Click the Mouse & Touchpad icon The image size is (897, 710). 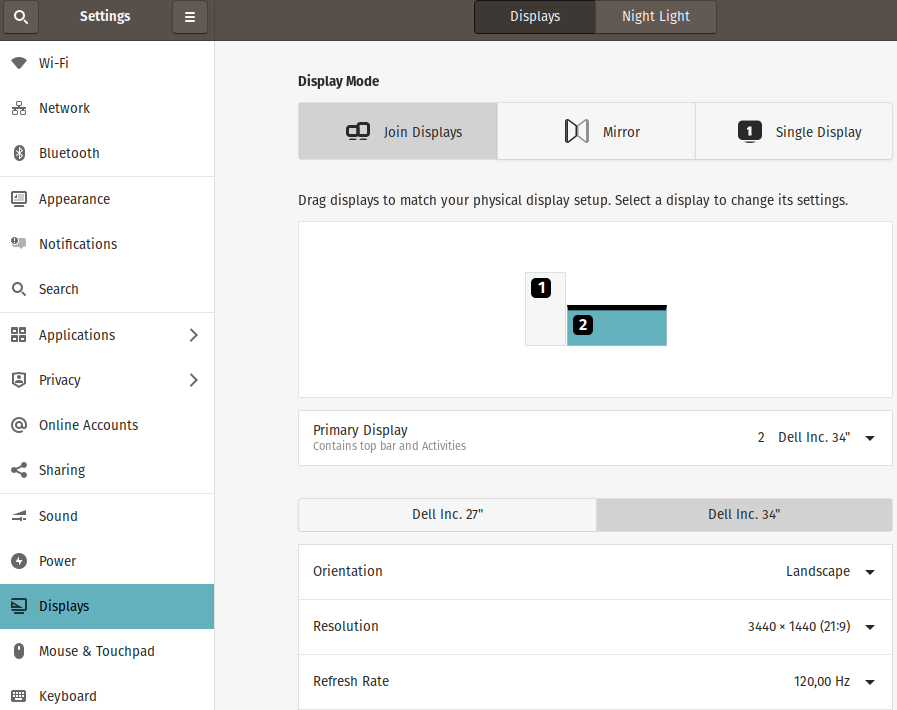tap(19, 651)
